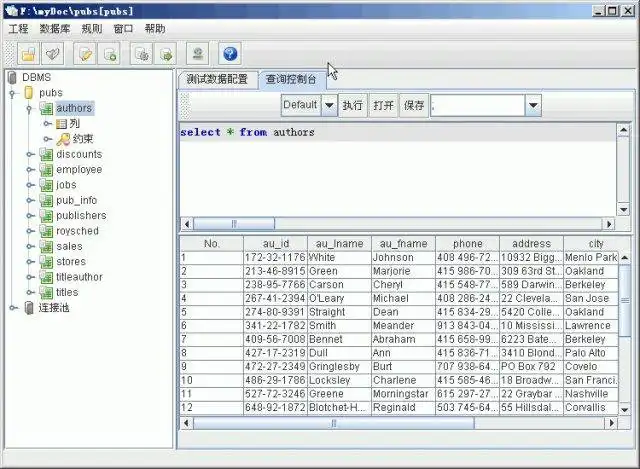Click the discounts table icon
640x469 pixels.
[x=46, y=154]
